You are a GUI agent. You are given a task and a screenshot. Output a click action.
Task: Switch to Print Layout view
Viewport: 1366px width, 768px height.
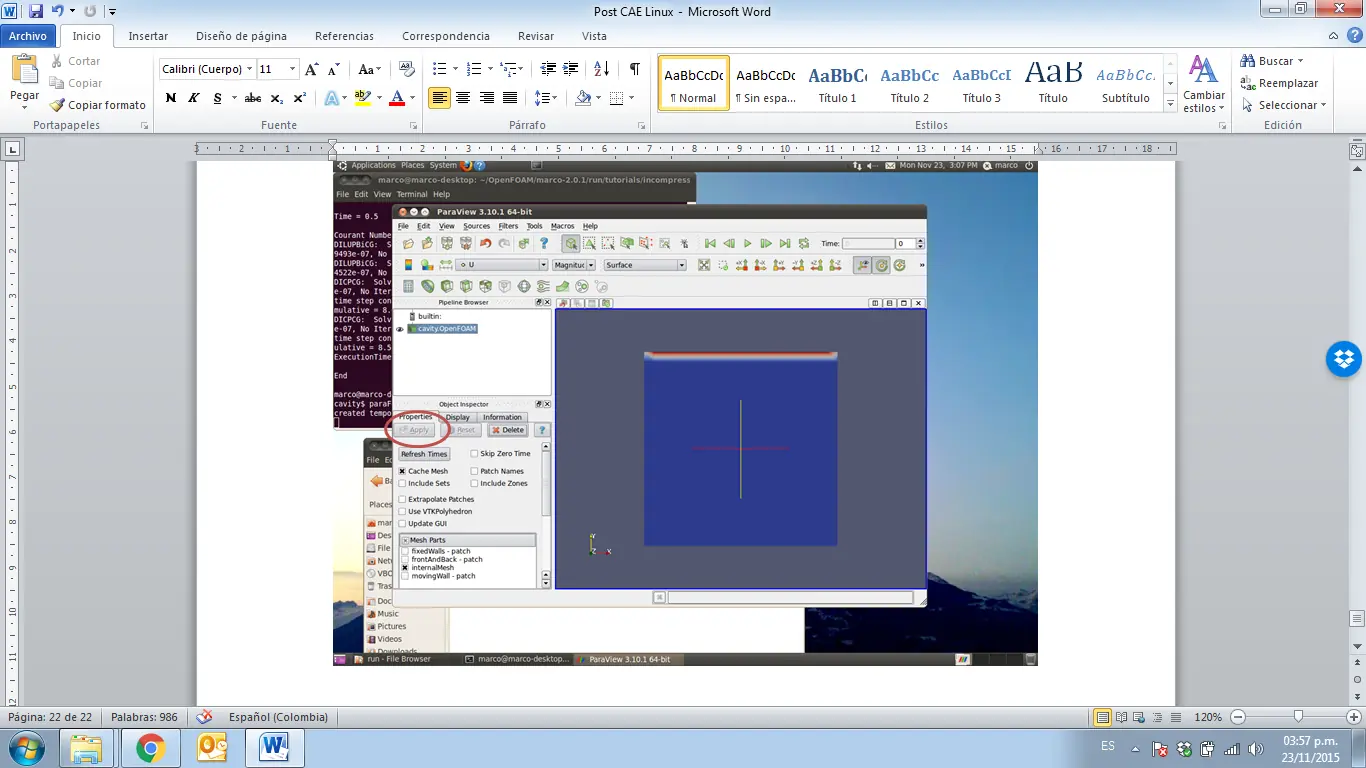point(1102,717)
